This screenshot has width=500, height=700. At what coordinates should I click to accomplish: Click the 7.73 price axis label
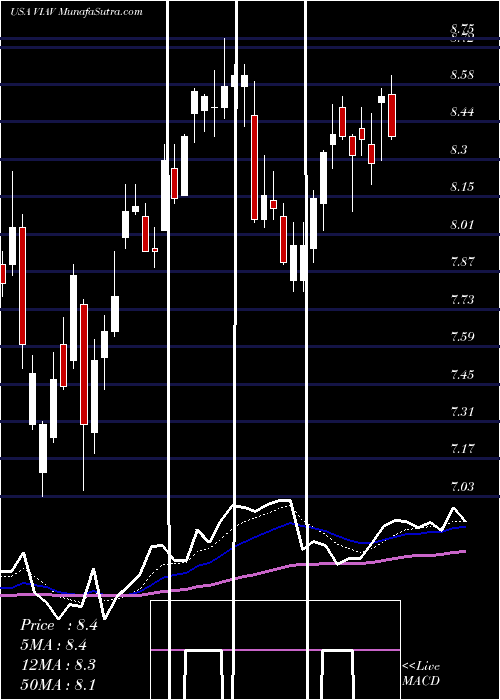(462, 299)
